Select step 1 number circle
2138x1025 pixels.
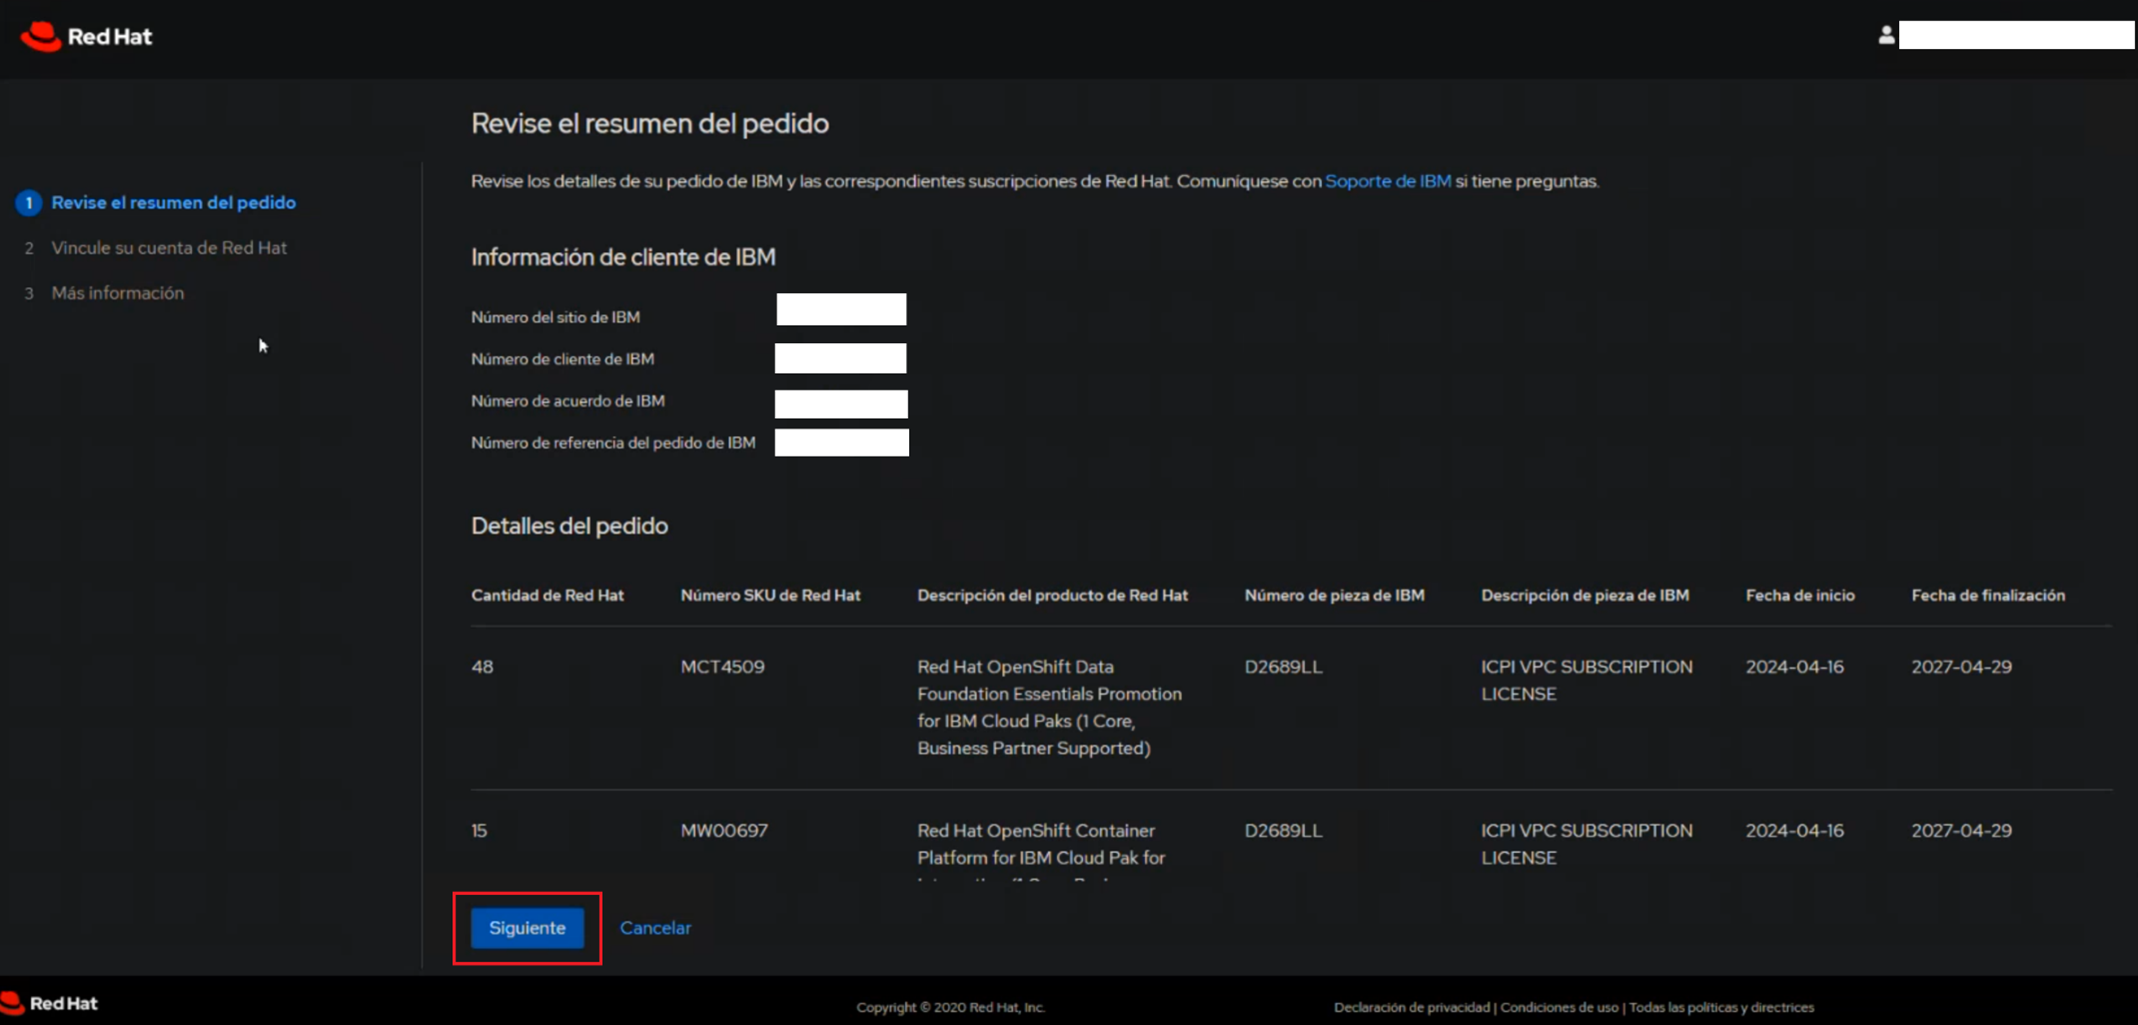[x=29, y=203]
